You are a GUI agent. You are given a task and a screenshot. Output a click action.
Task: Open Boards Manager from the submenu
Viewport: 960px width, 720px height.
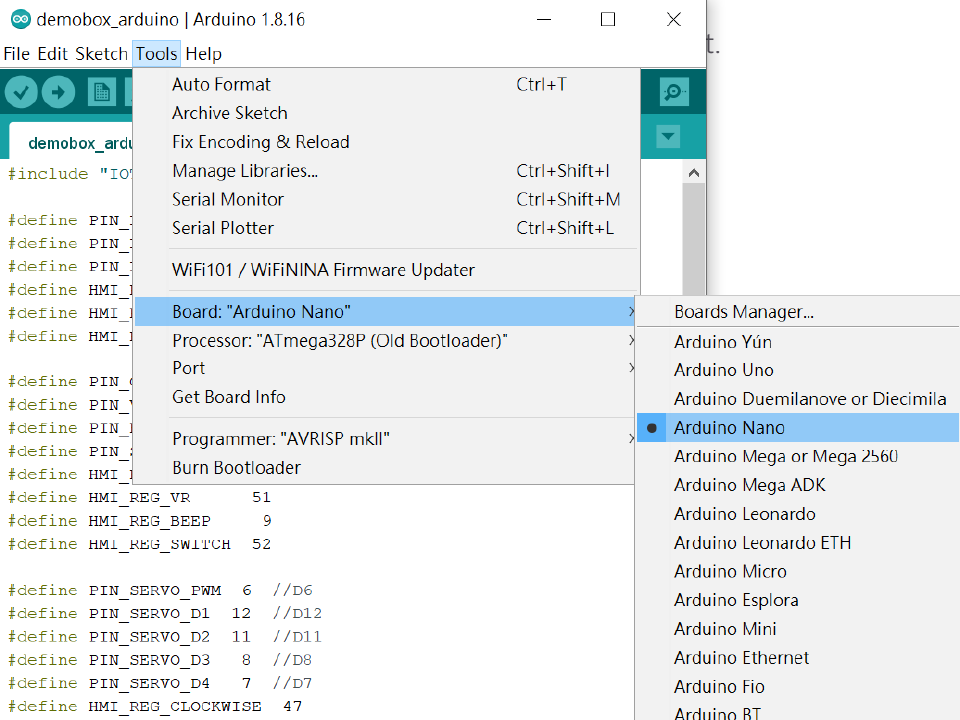743,312
